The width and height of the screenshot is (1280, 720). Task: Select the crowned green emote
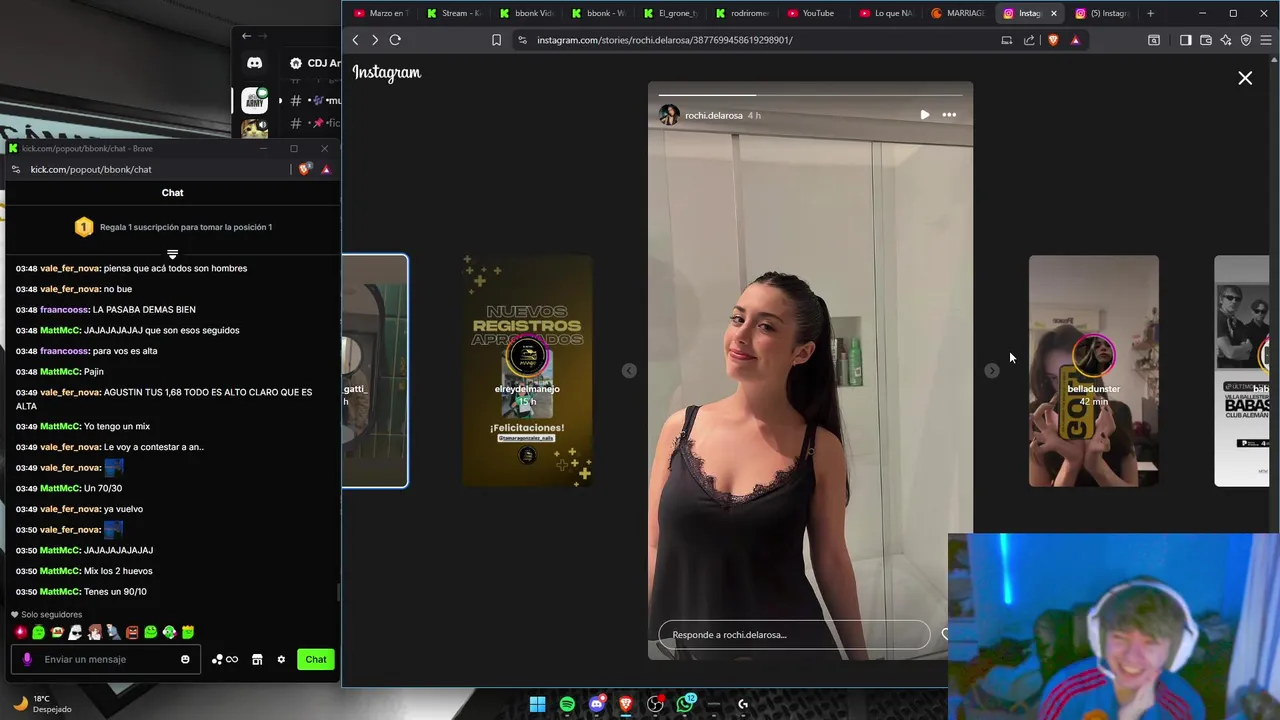(x=188, y=632)
